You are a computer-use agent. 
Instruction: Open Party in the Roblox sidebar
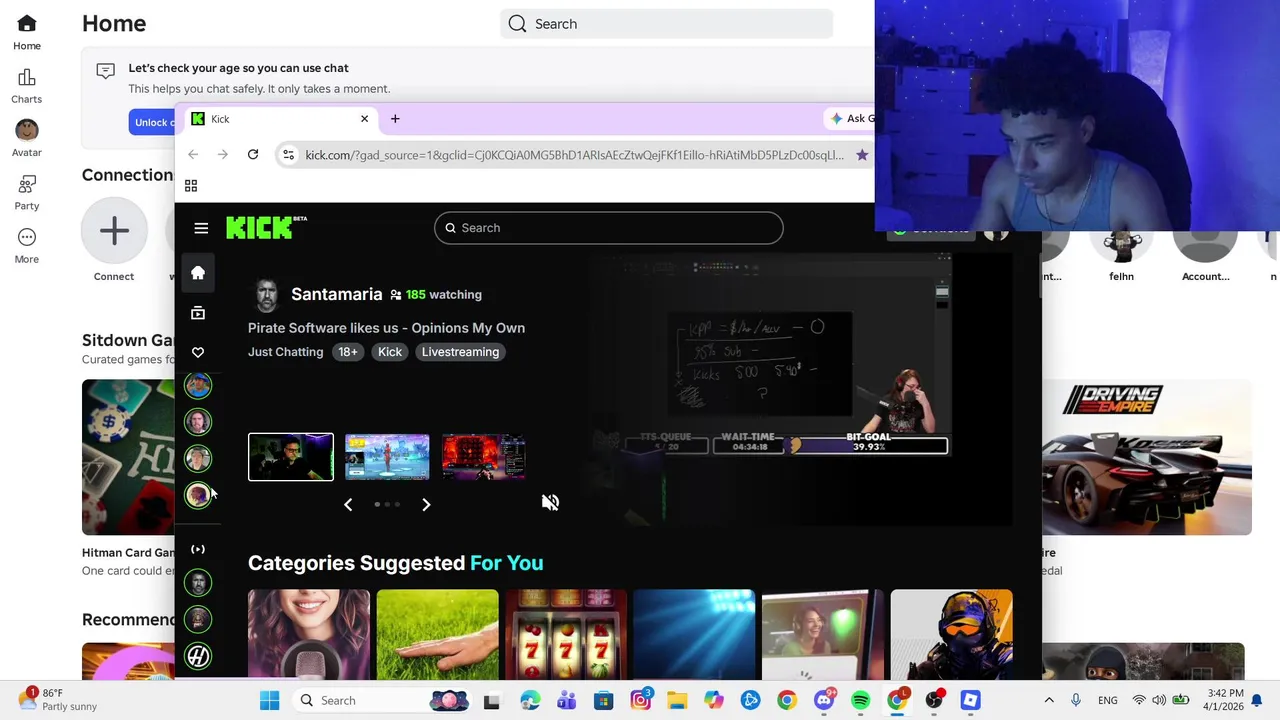(x=27, y=192)
